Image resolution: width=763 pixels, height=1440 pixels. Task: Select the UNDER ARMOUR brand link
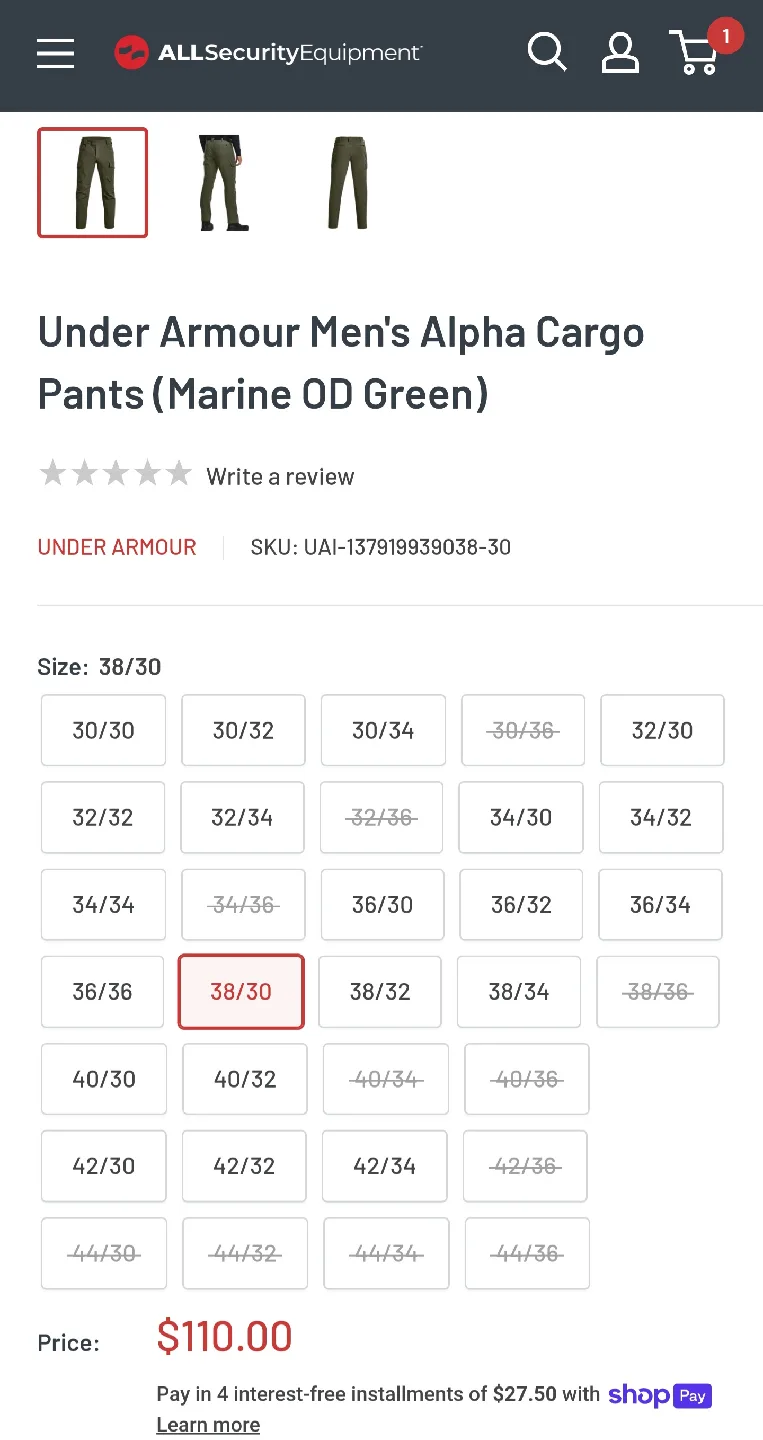(116, 547)
